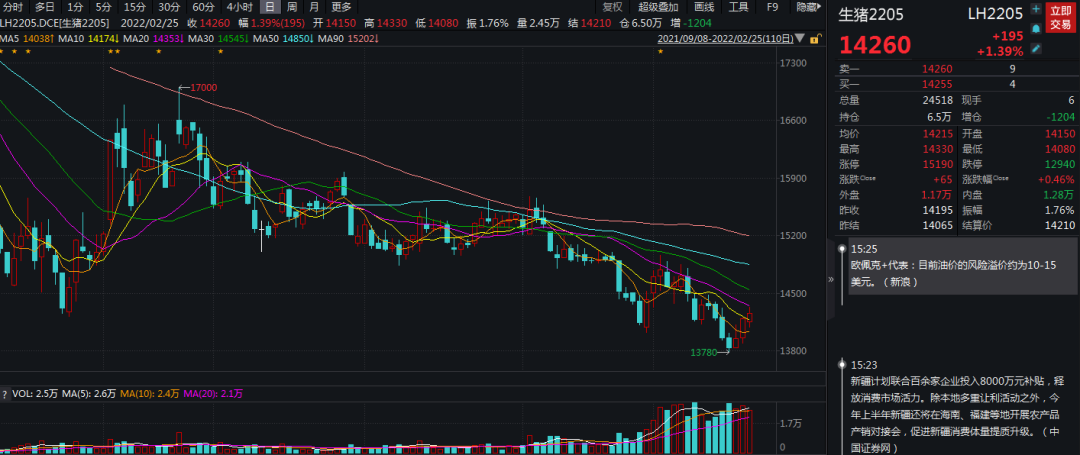Click the 立即交易 trade button
This screenshot has width=1080, height=455.
[1060, 19]
